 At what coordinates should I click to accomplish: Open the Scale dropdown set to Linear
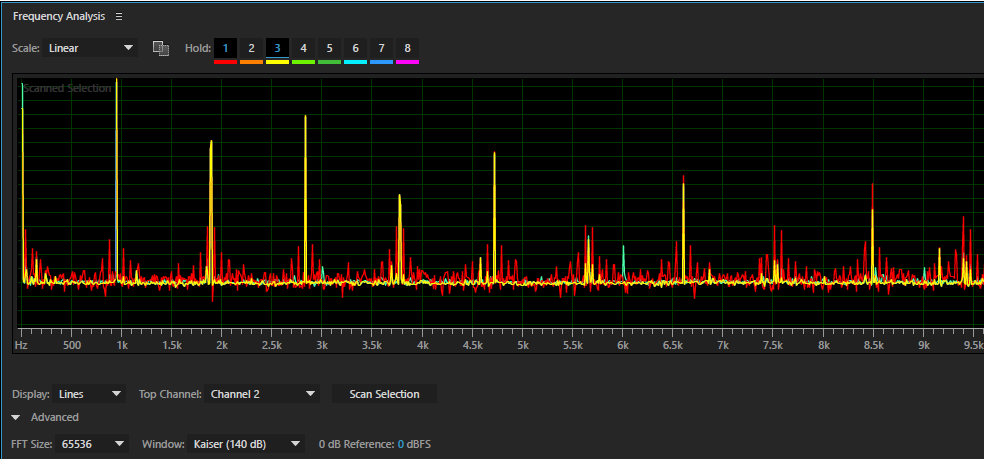(x=90, y=48)
